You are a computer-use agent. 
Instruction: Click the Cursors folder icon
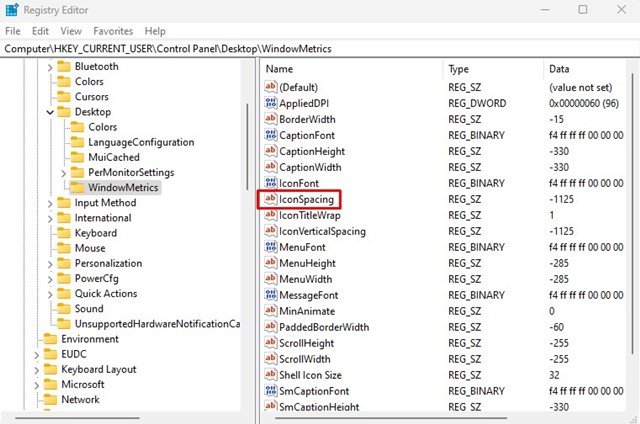[x=64, y=96]
